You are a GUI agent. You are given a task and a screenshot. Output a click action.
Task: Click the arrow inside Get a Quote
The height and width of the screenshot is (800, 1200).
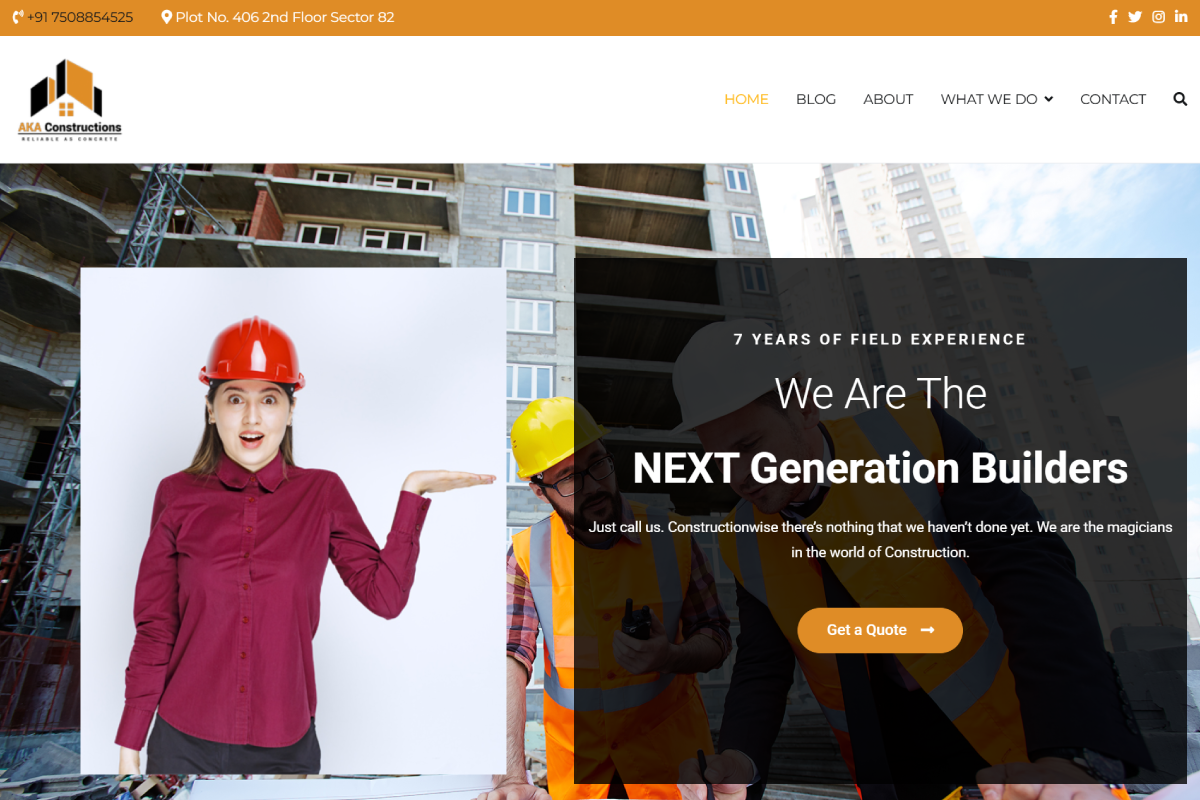click(927, 630)
